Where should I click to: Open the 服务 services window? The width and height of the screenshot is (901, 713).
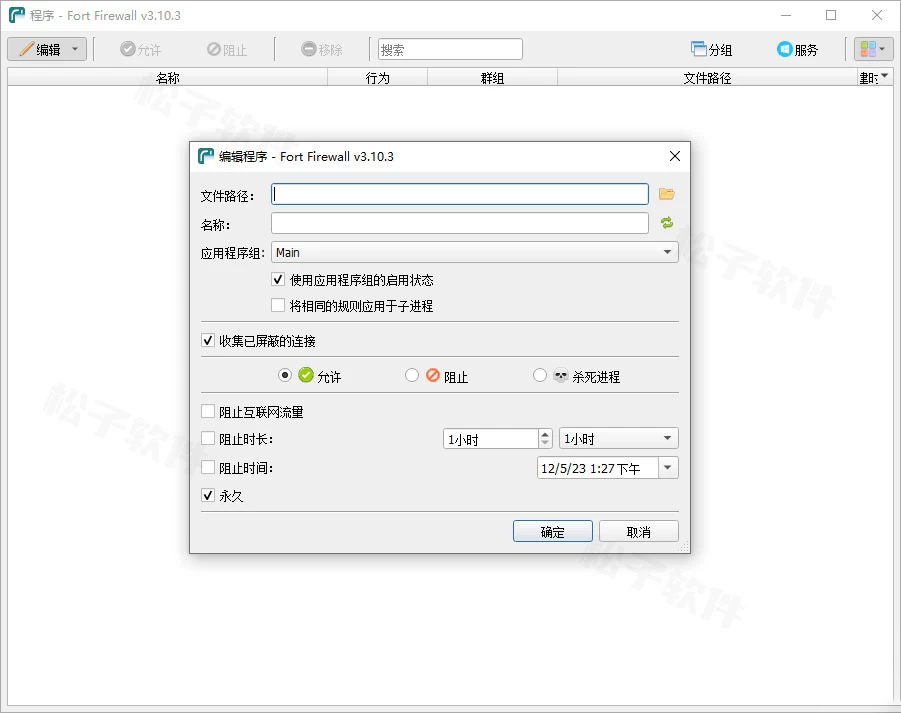798,49
